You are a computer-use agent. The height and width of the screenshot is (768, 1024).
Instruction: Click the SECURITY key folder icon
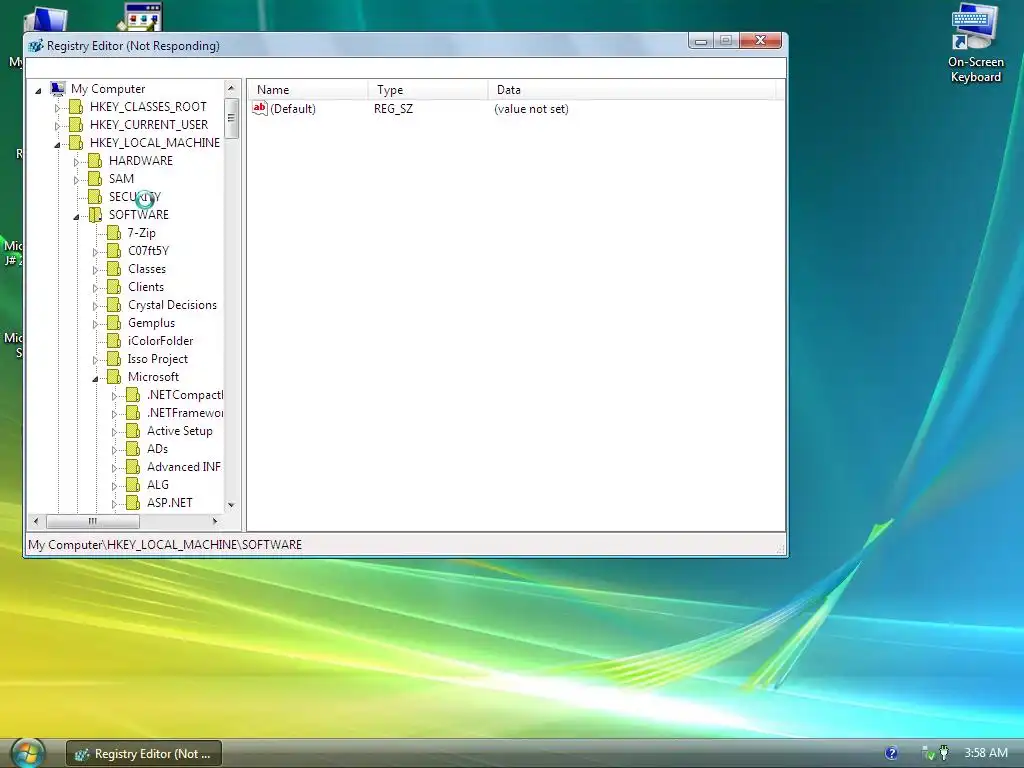tap(95, 197)
